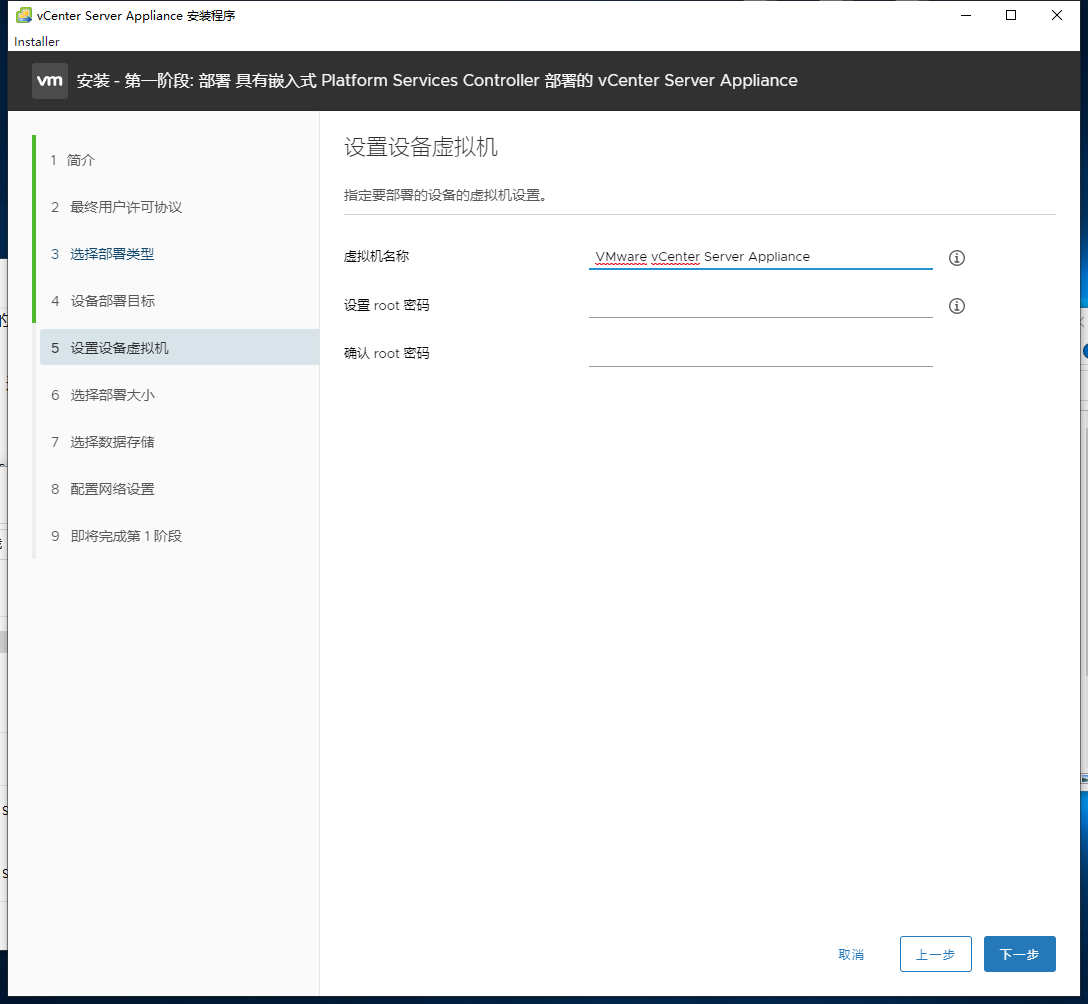This screenshot has height=1004, width=1088.
Task: Open the Installer menu
Action: (x=37, y=42)
